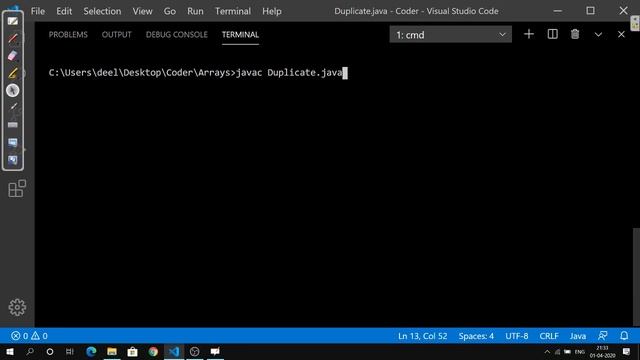Add a new terminal with the plus icon

tap(529, 34)
